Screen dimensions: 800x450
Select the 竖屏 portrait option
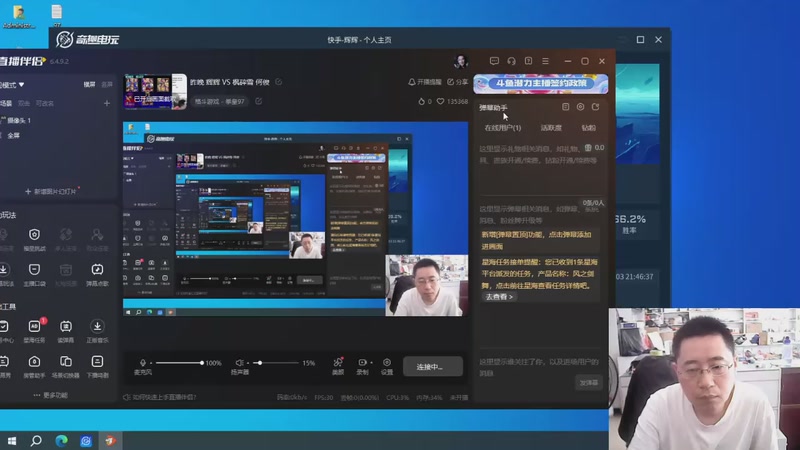point(107,85)
